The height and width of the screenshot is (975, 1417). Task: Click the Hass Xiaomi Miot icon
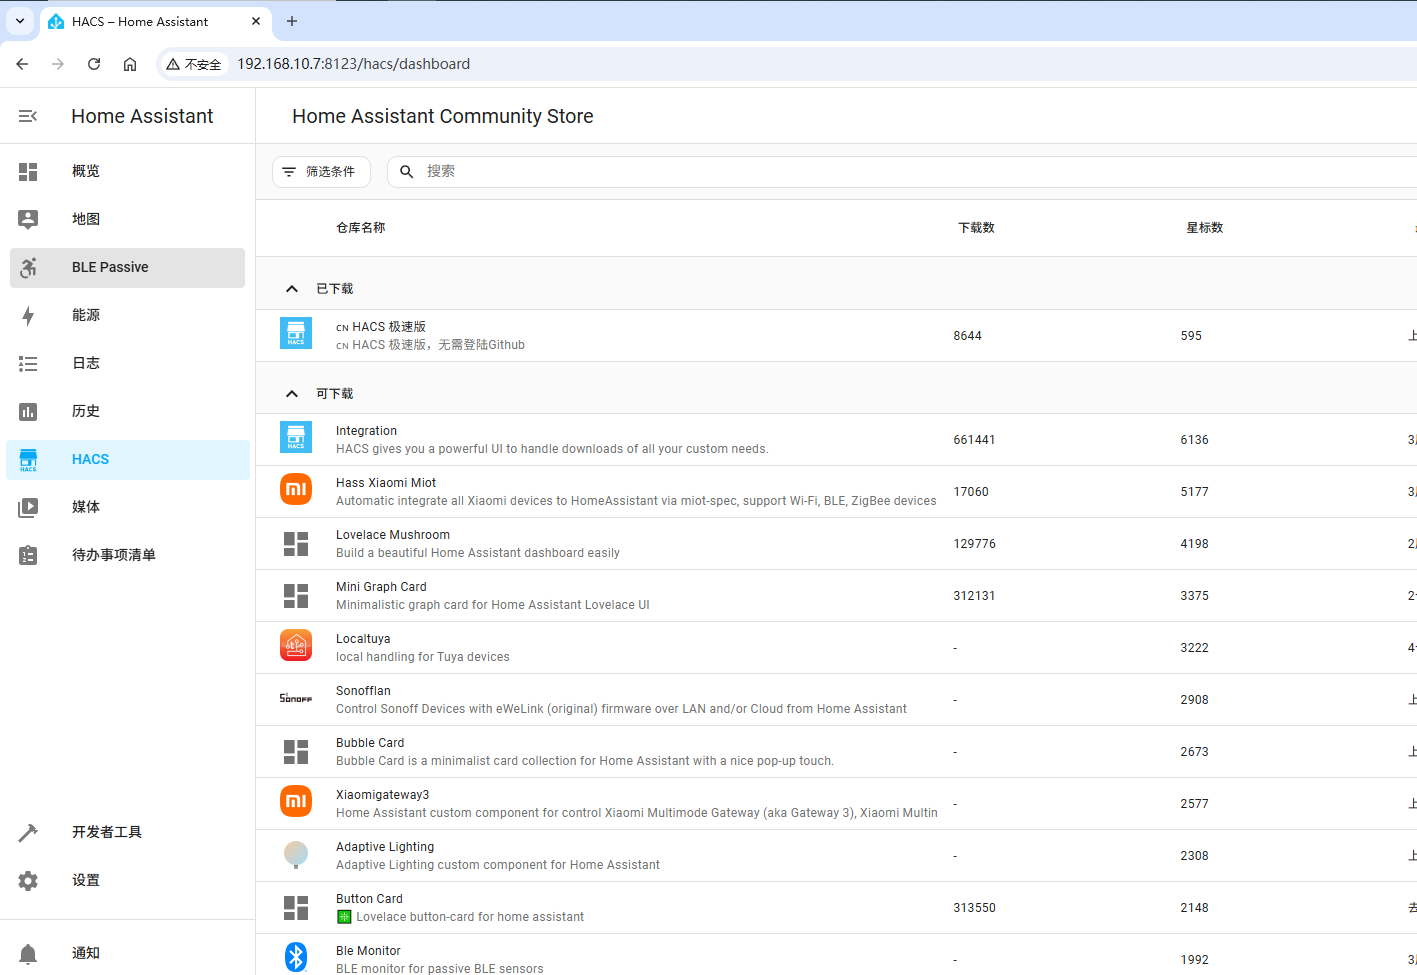click(296, 490)
